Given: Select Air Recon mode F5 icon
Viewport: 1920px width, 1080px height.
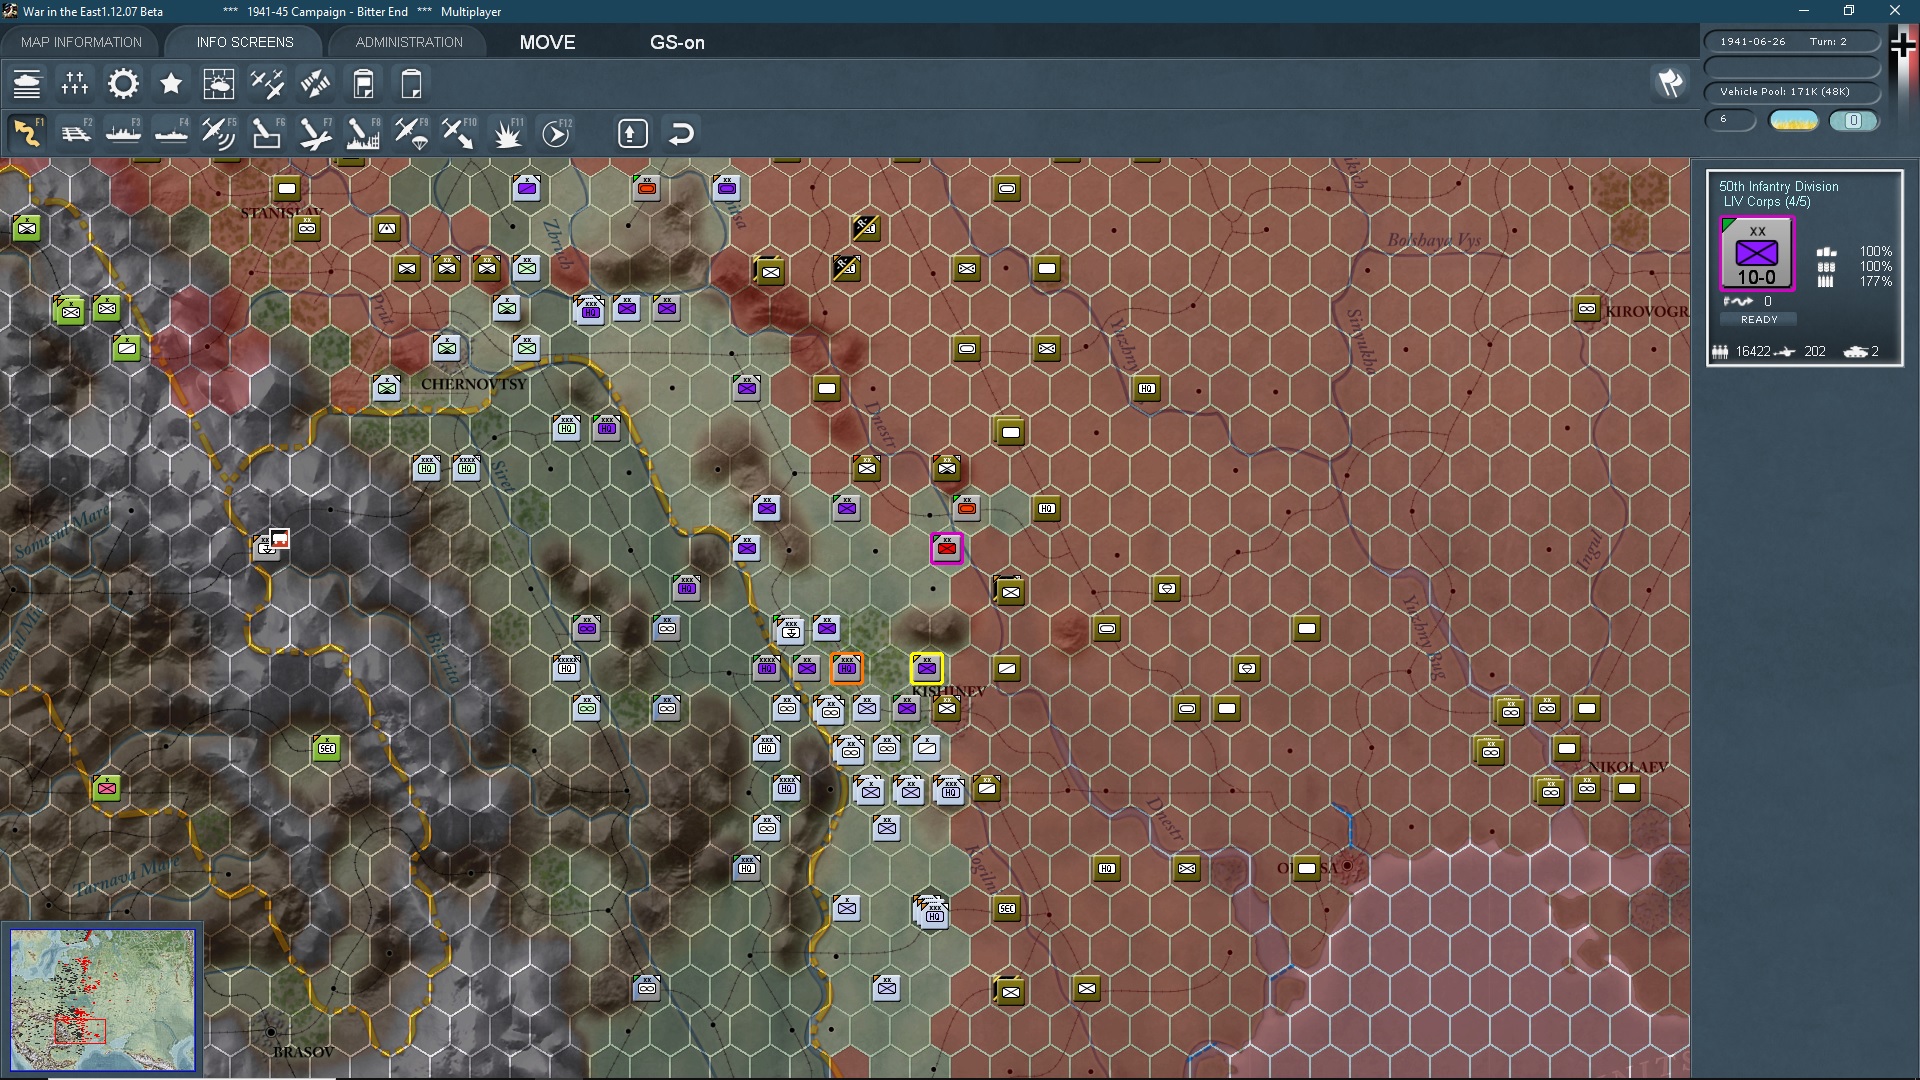Looking at the screenshot, I should pos(219,133).
